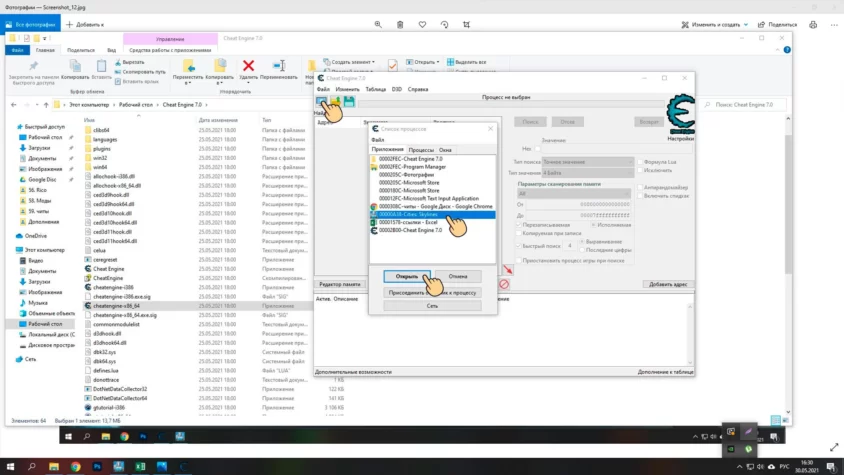
Task: Click the red X Удалить icon in Explorer ribbon
Action: point(248,66)
